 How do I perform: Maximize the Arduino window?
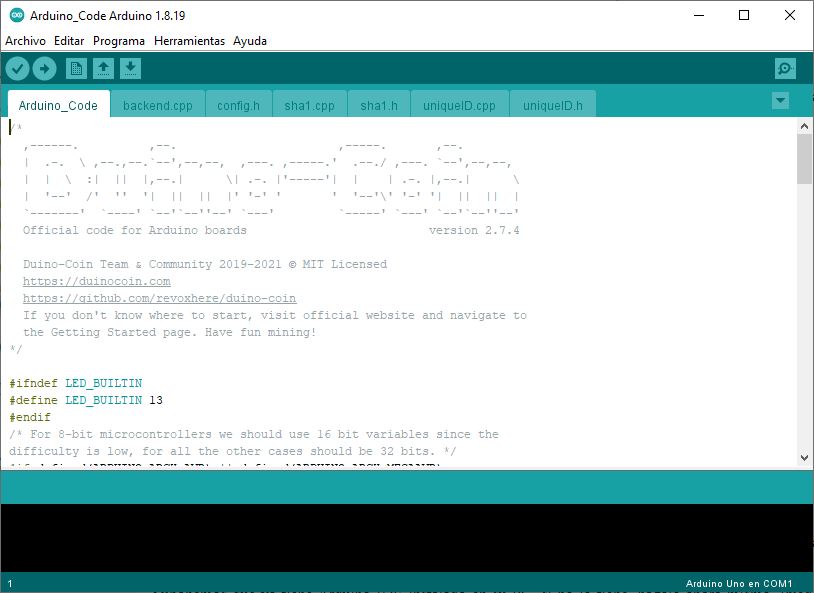(x=744, y=16)
